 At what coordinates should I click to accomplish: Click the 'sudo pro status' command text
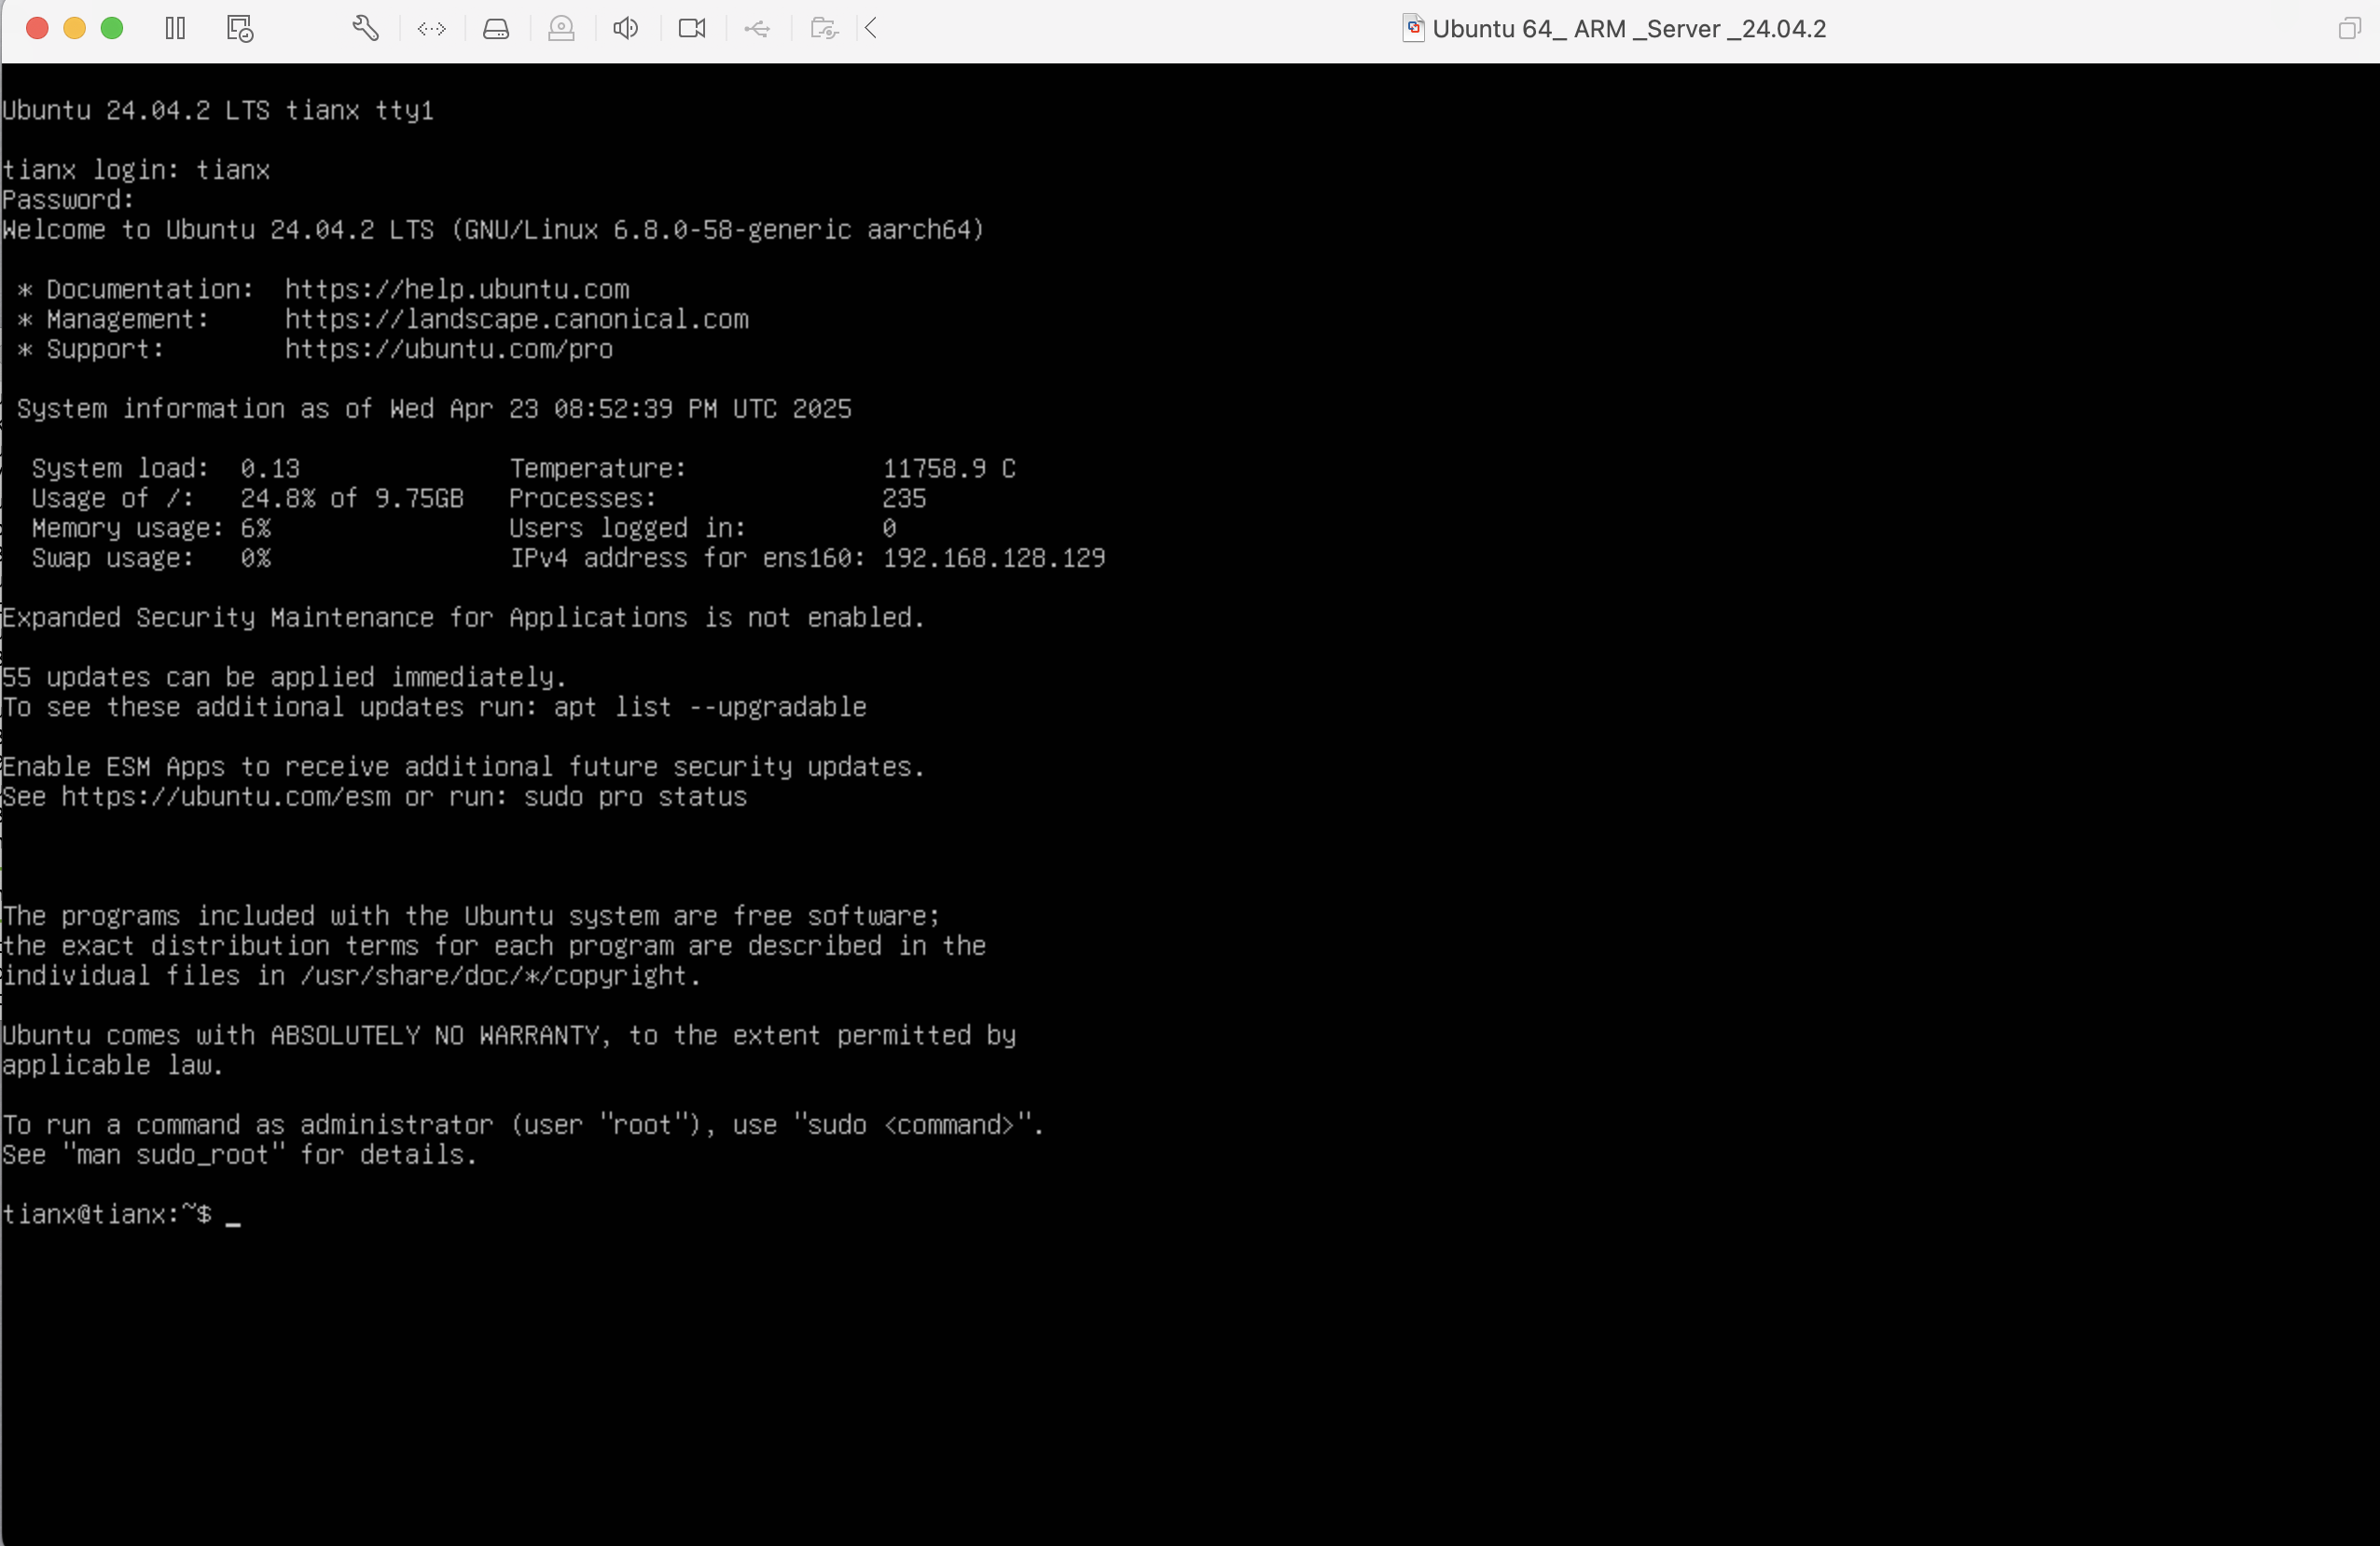click(635, 797)
